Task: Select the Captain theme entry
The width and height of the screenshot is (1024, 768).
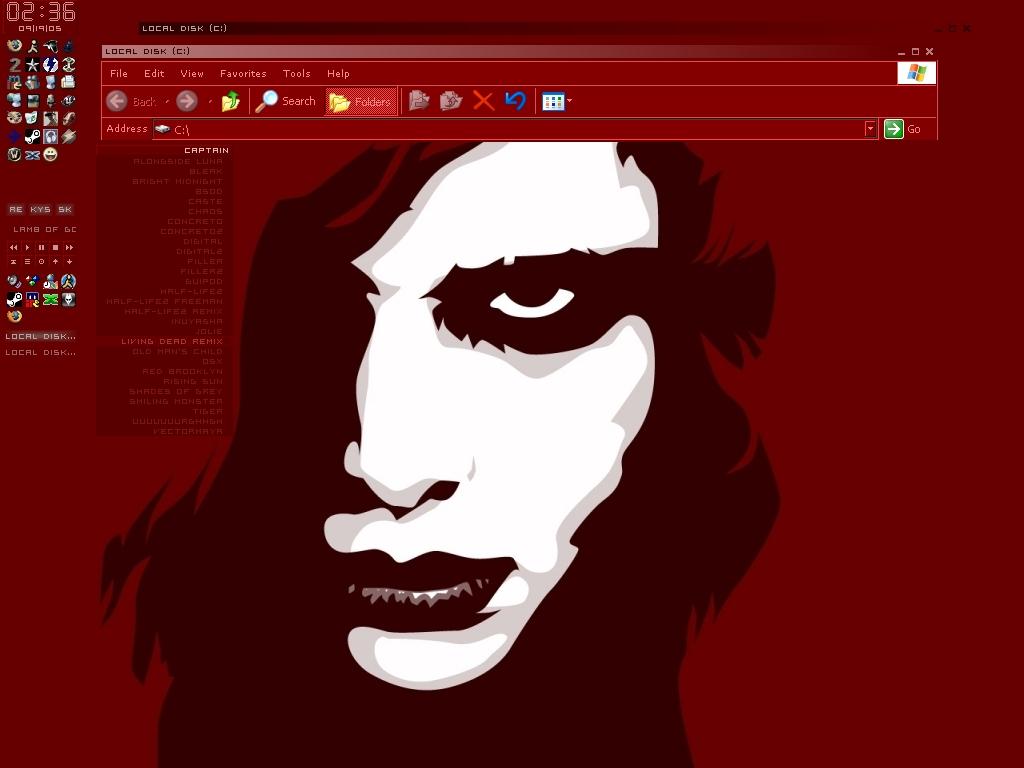Action: click(x=206, y=150)
